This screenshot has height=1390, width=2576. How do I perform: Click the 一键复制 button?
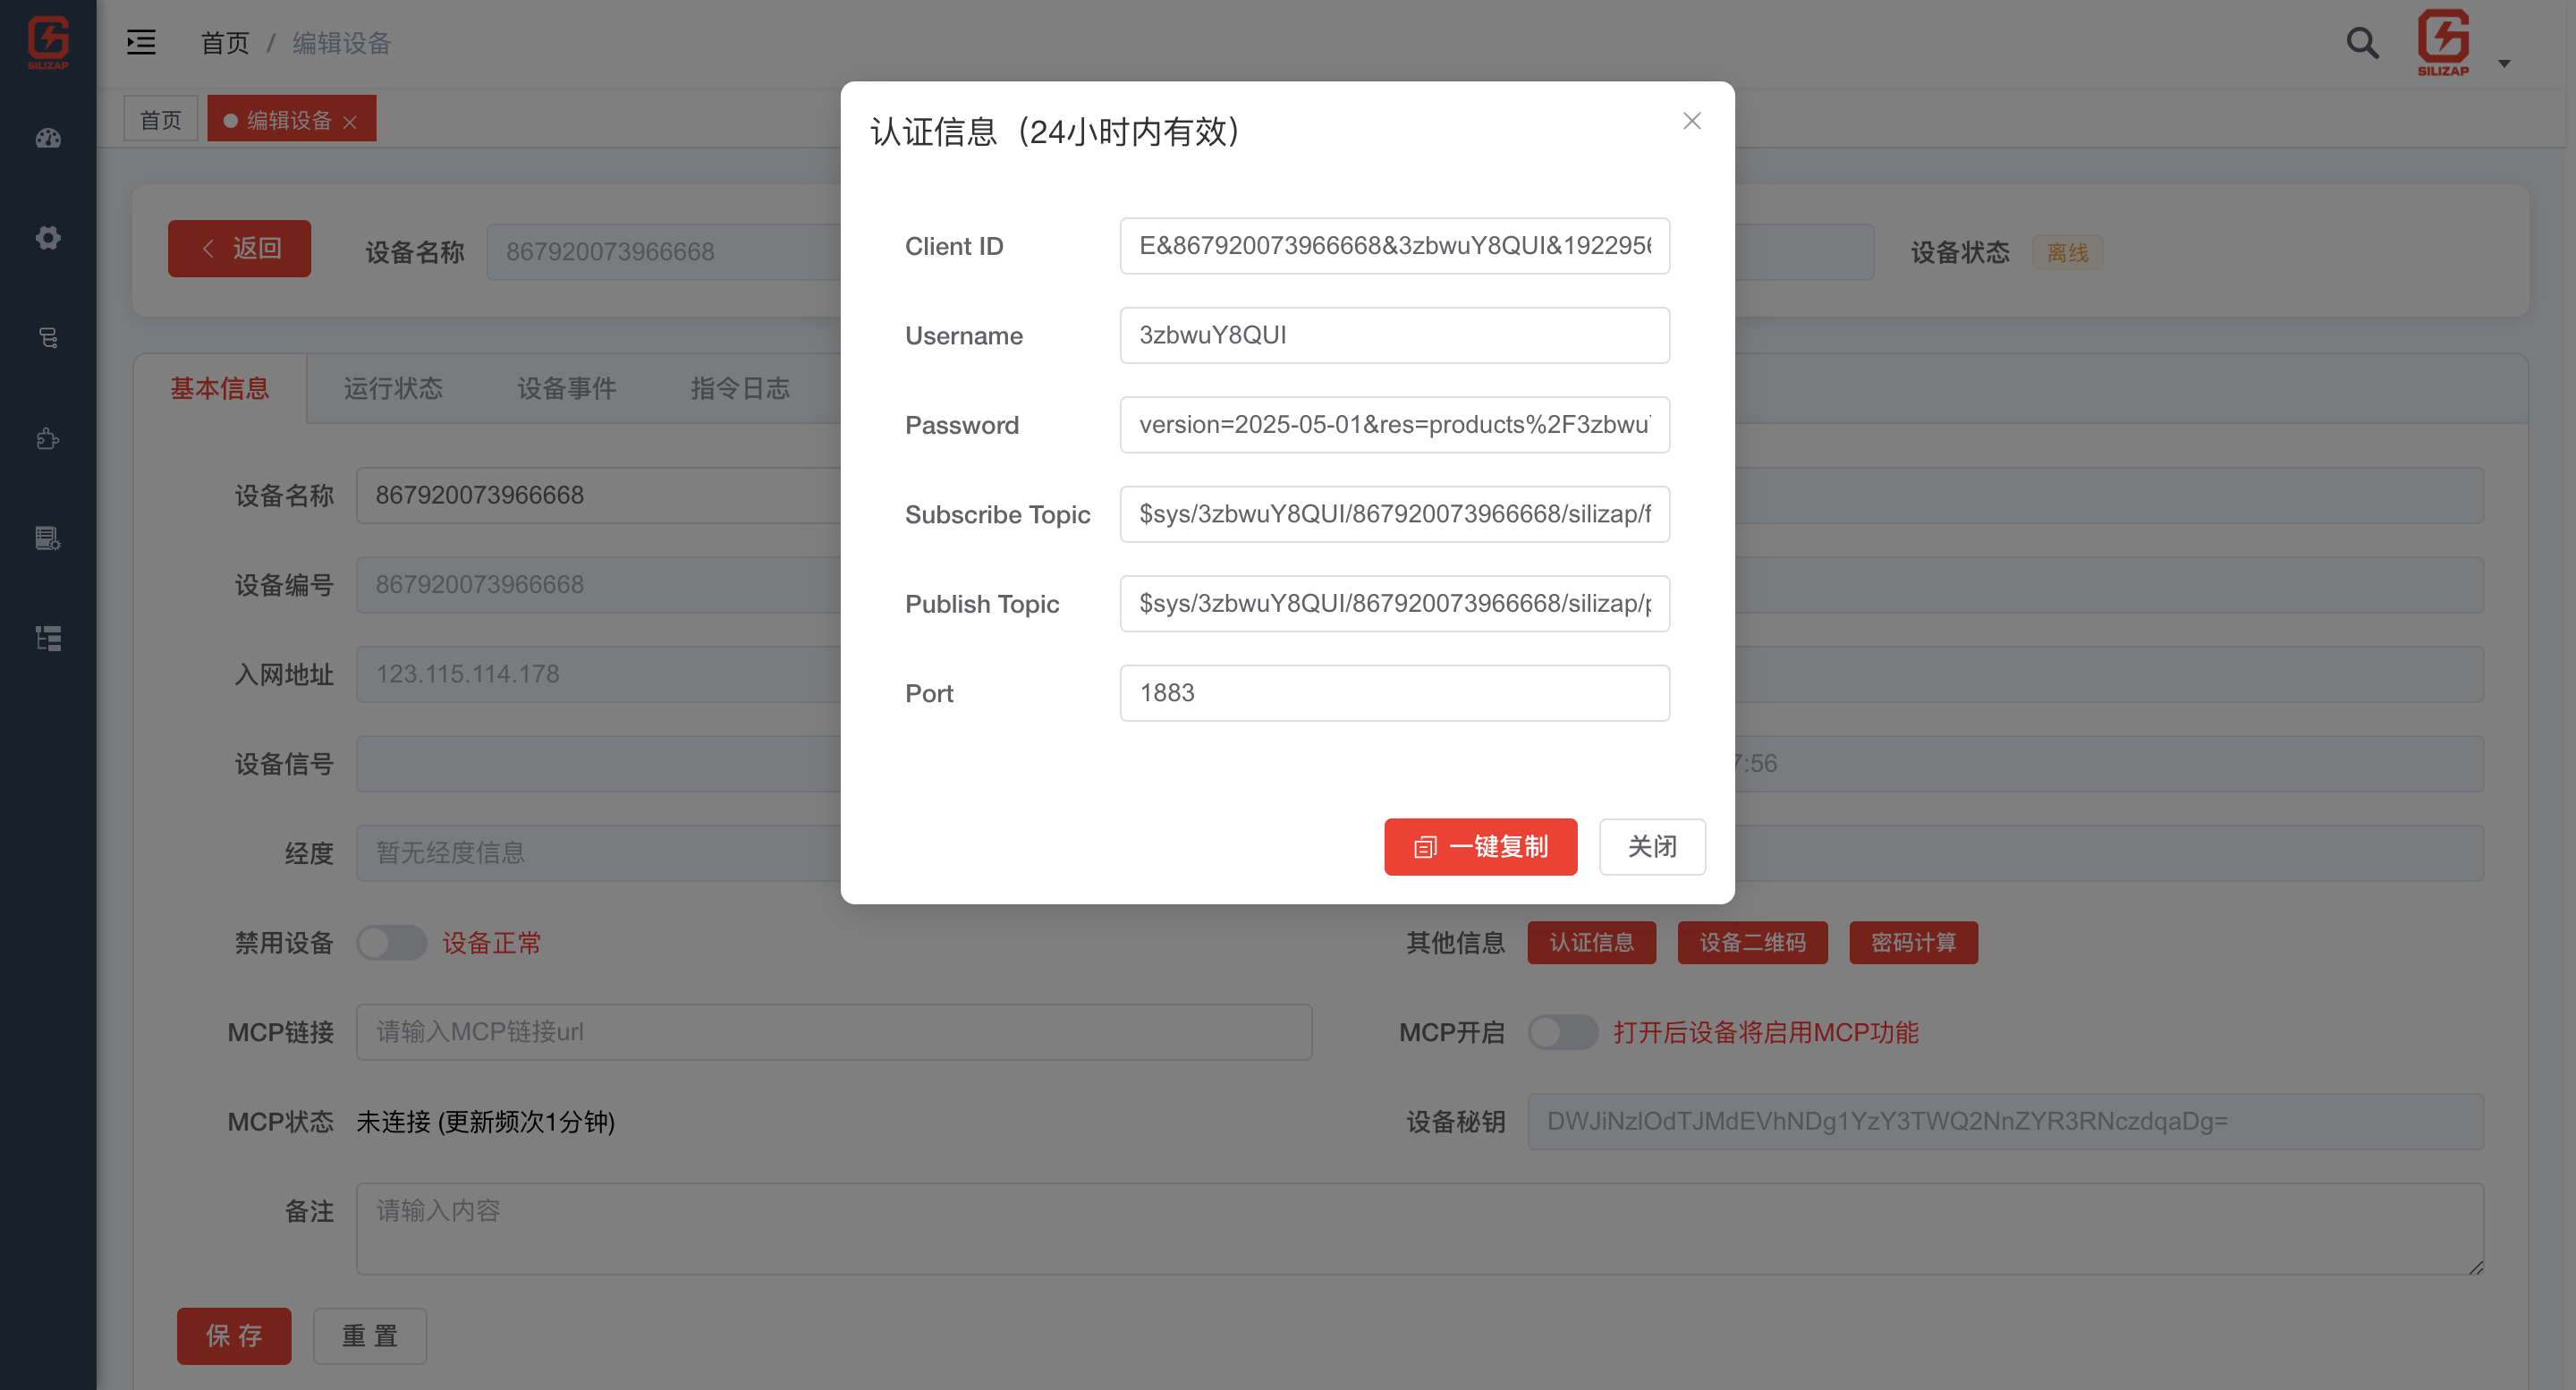(1480, 847)
